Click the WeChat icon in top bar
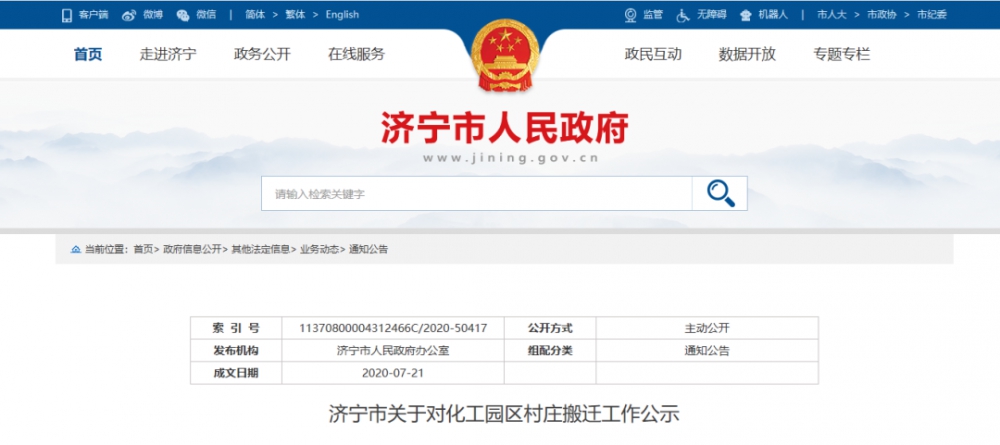1000x445 pixels. coord(182,15)
